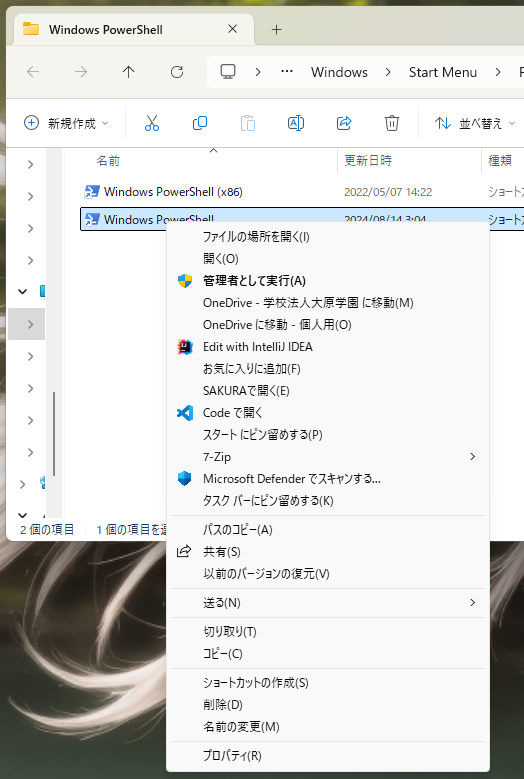524x779 pixels.
Task: Click the Share icon in toolbar
Action: tap(344, 123)
